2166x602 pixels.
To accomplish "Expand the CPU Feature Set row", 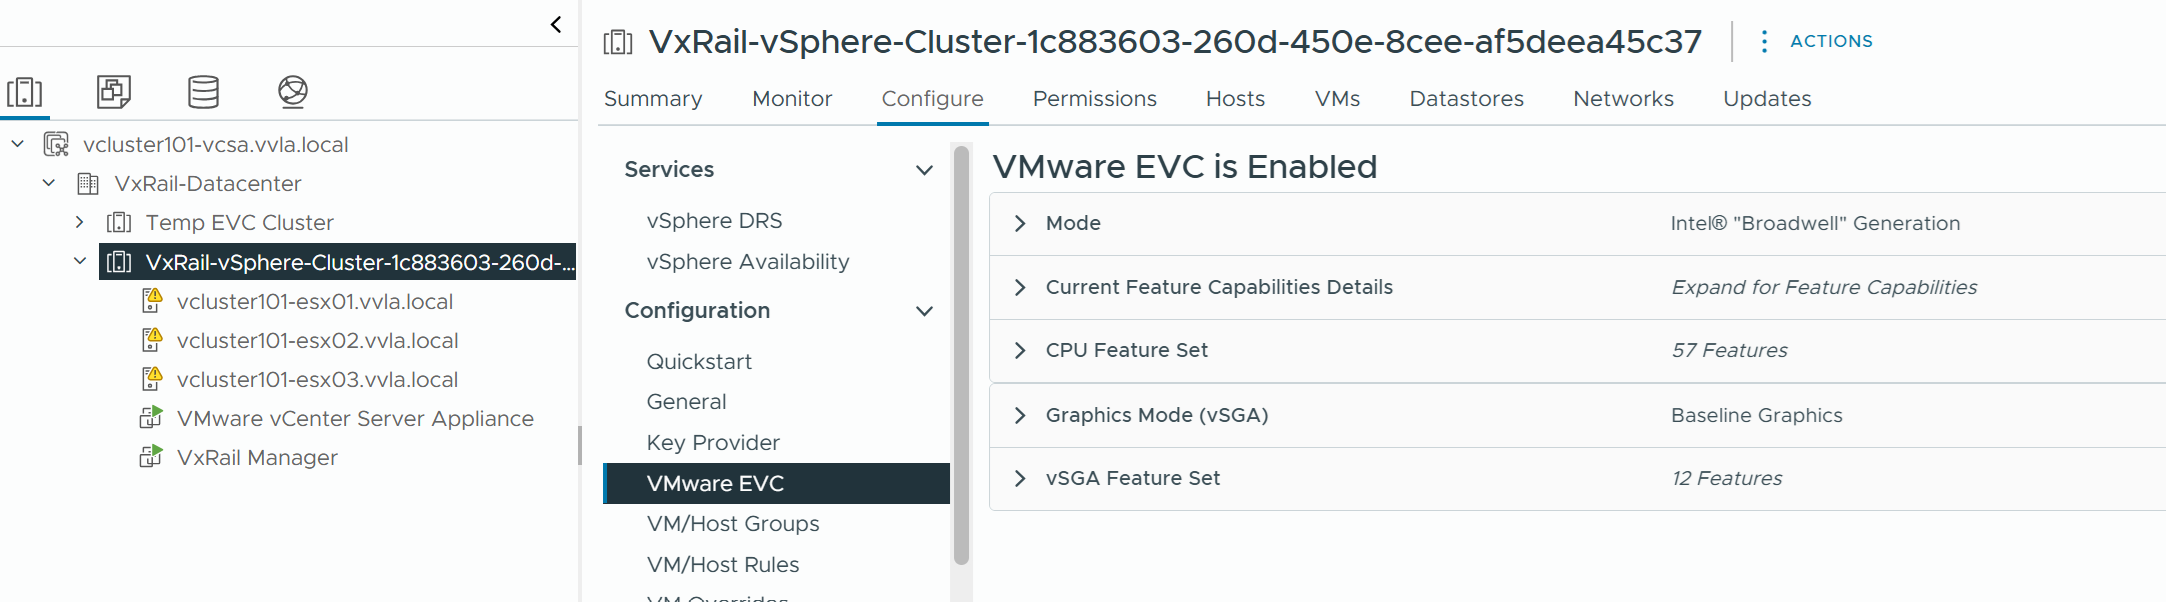I will (1020, 350).
